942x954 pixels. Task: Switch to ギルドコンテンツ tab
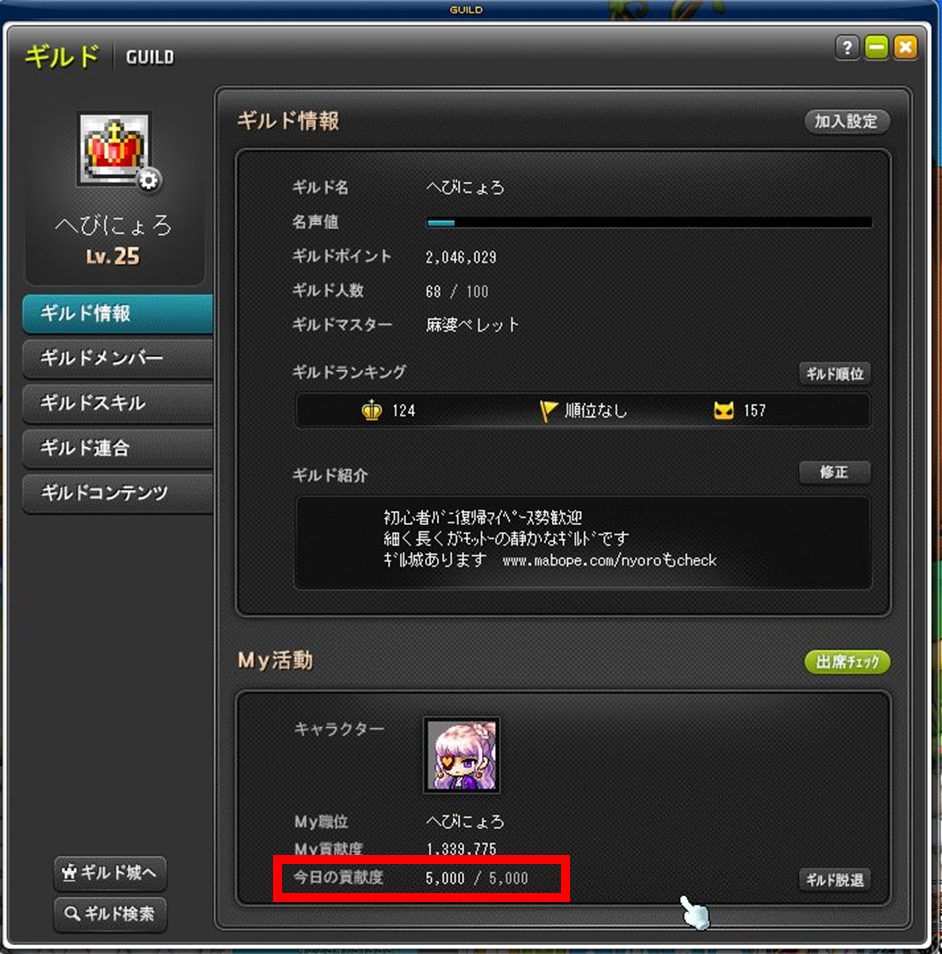tap(117, 493)
